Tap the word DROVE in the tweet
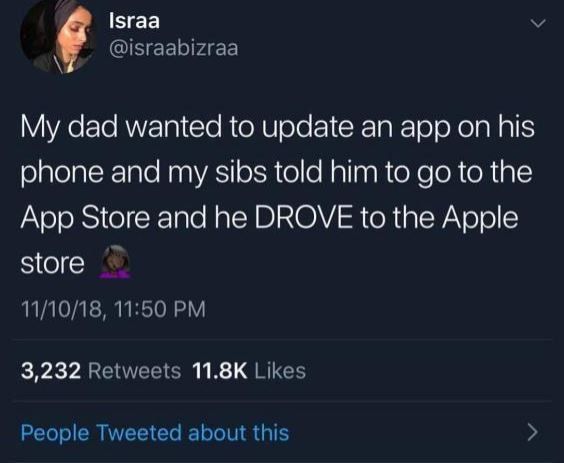Viewport: 564px width, 463px height. click(x=304, y=218)
